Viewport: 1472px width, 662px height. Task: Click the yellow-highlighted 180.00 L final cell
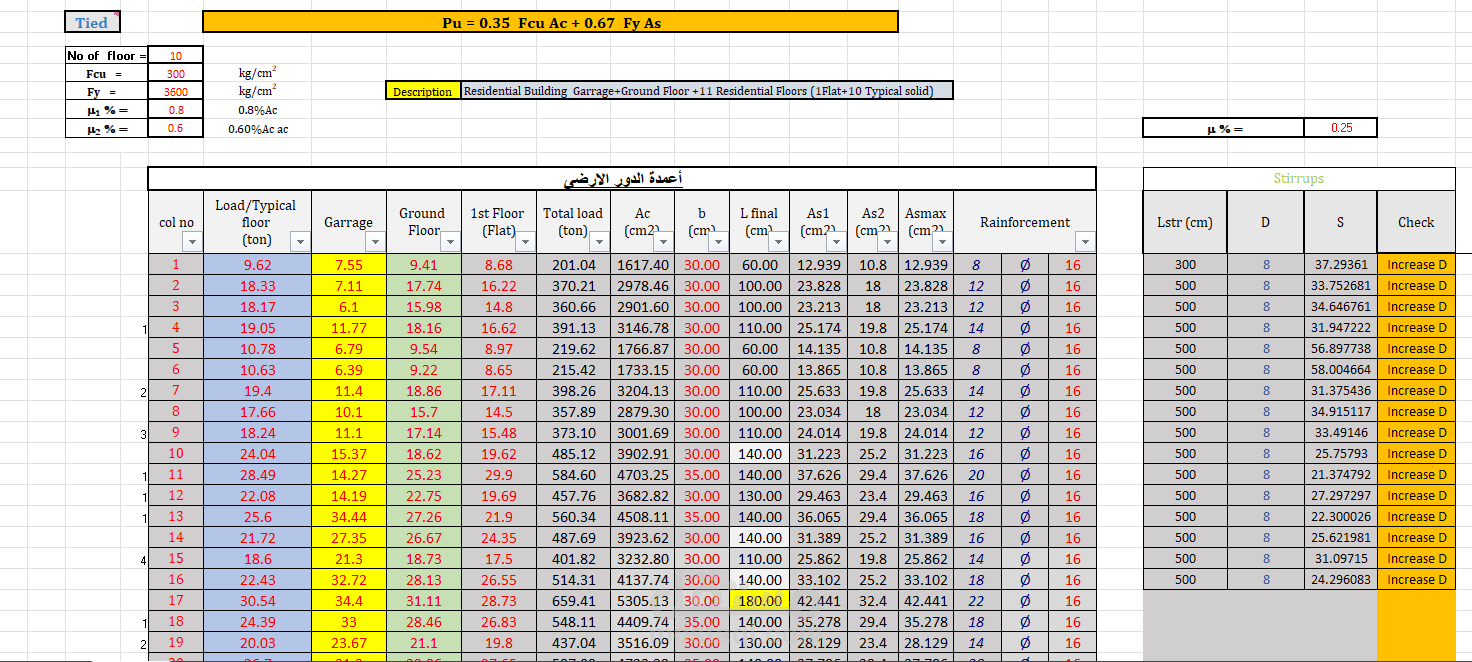click(759, 601)
